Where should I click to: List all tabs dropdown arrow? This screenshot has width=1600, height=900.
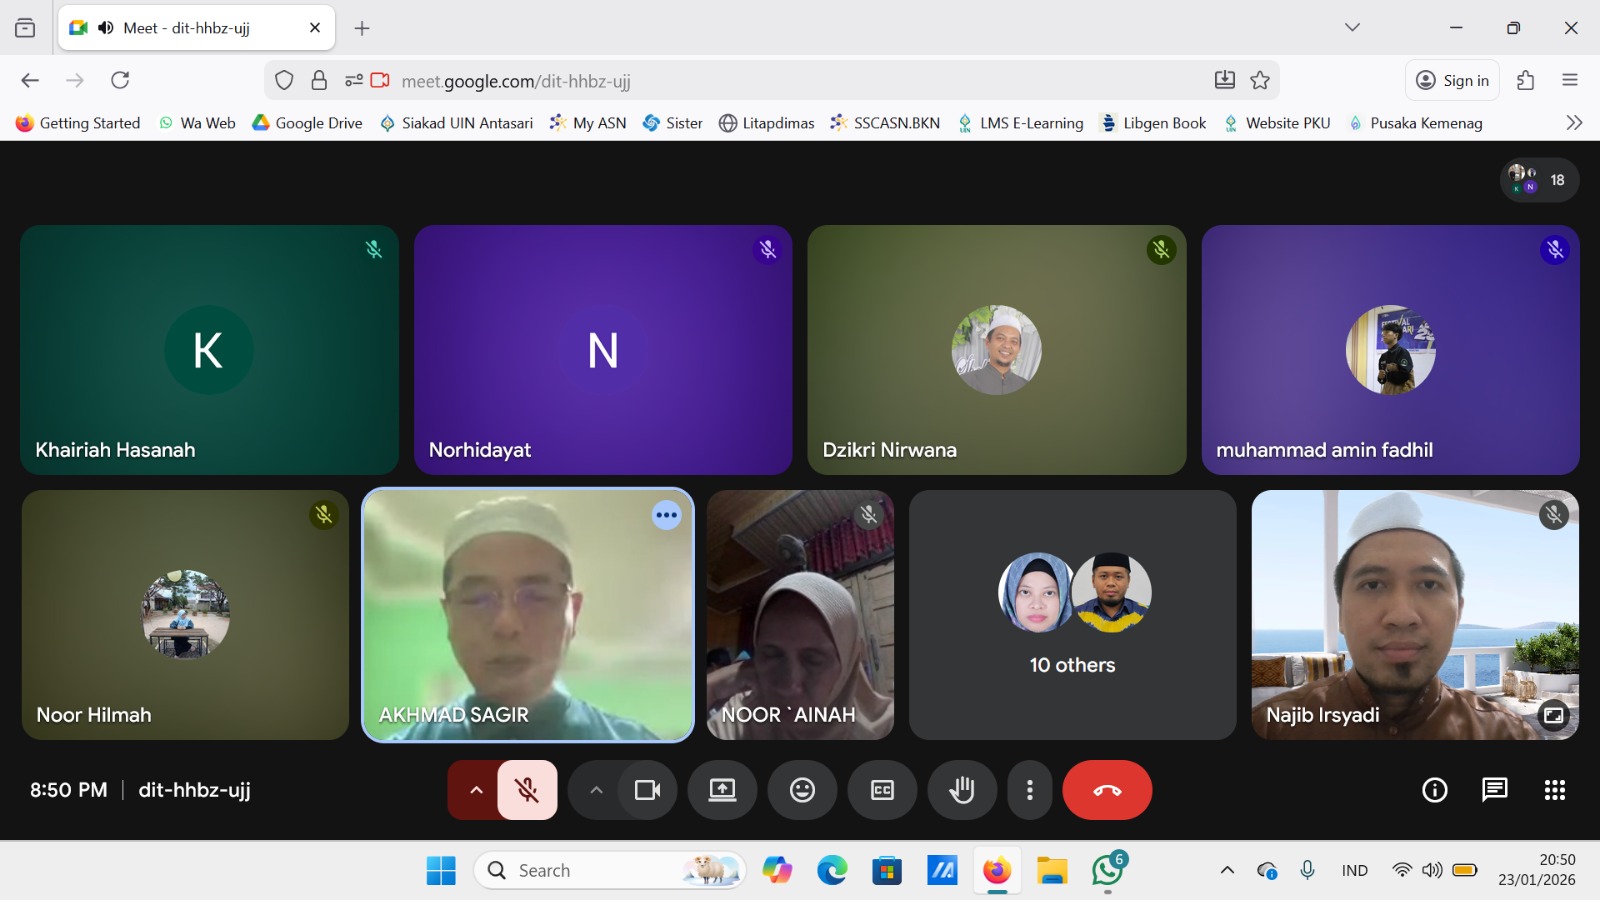click(1352, 28)
